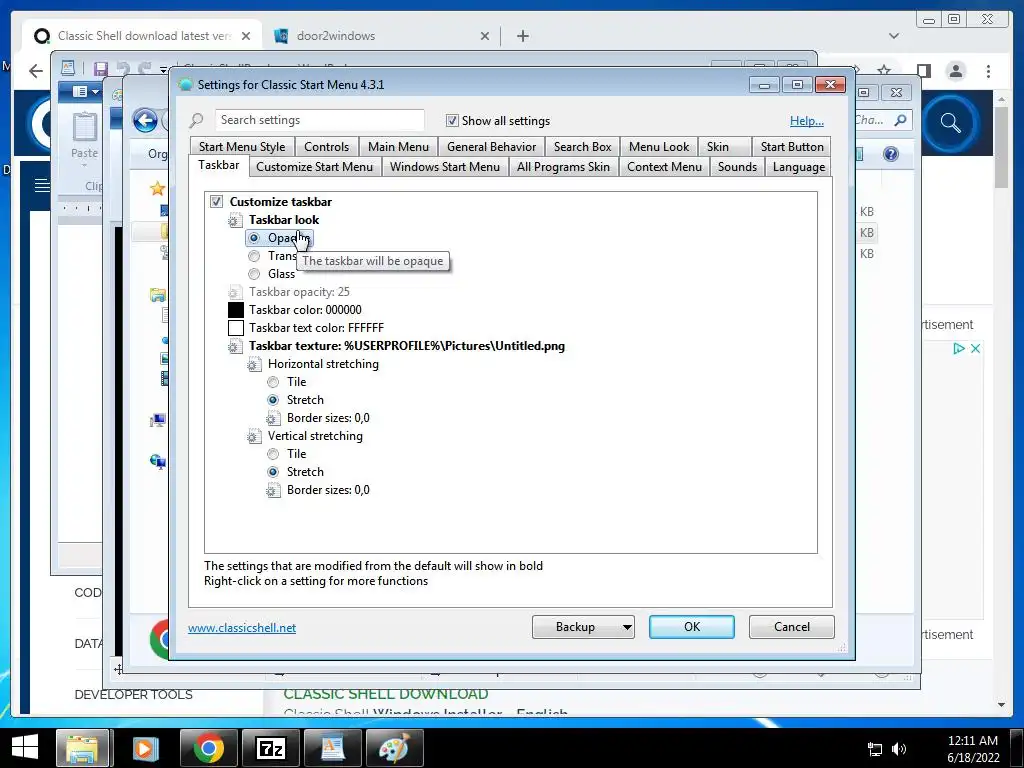
Task: Go to the Windows Start Menu tab
Action: tap(445, 167)
